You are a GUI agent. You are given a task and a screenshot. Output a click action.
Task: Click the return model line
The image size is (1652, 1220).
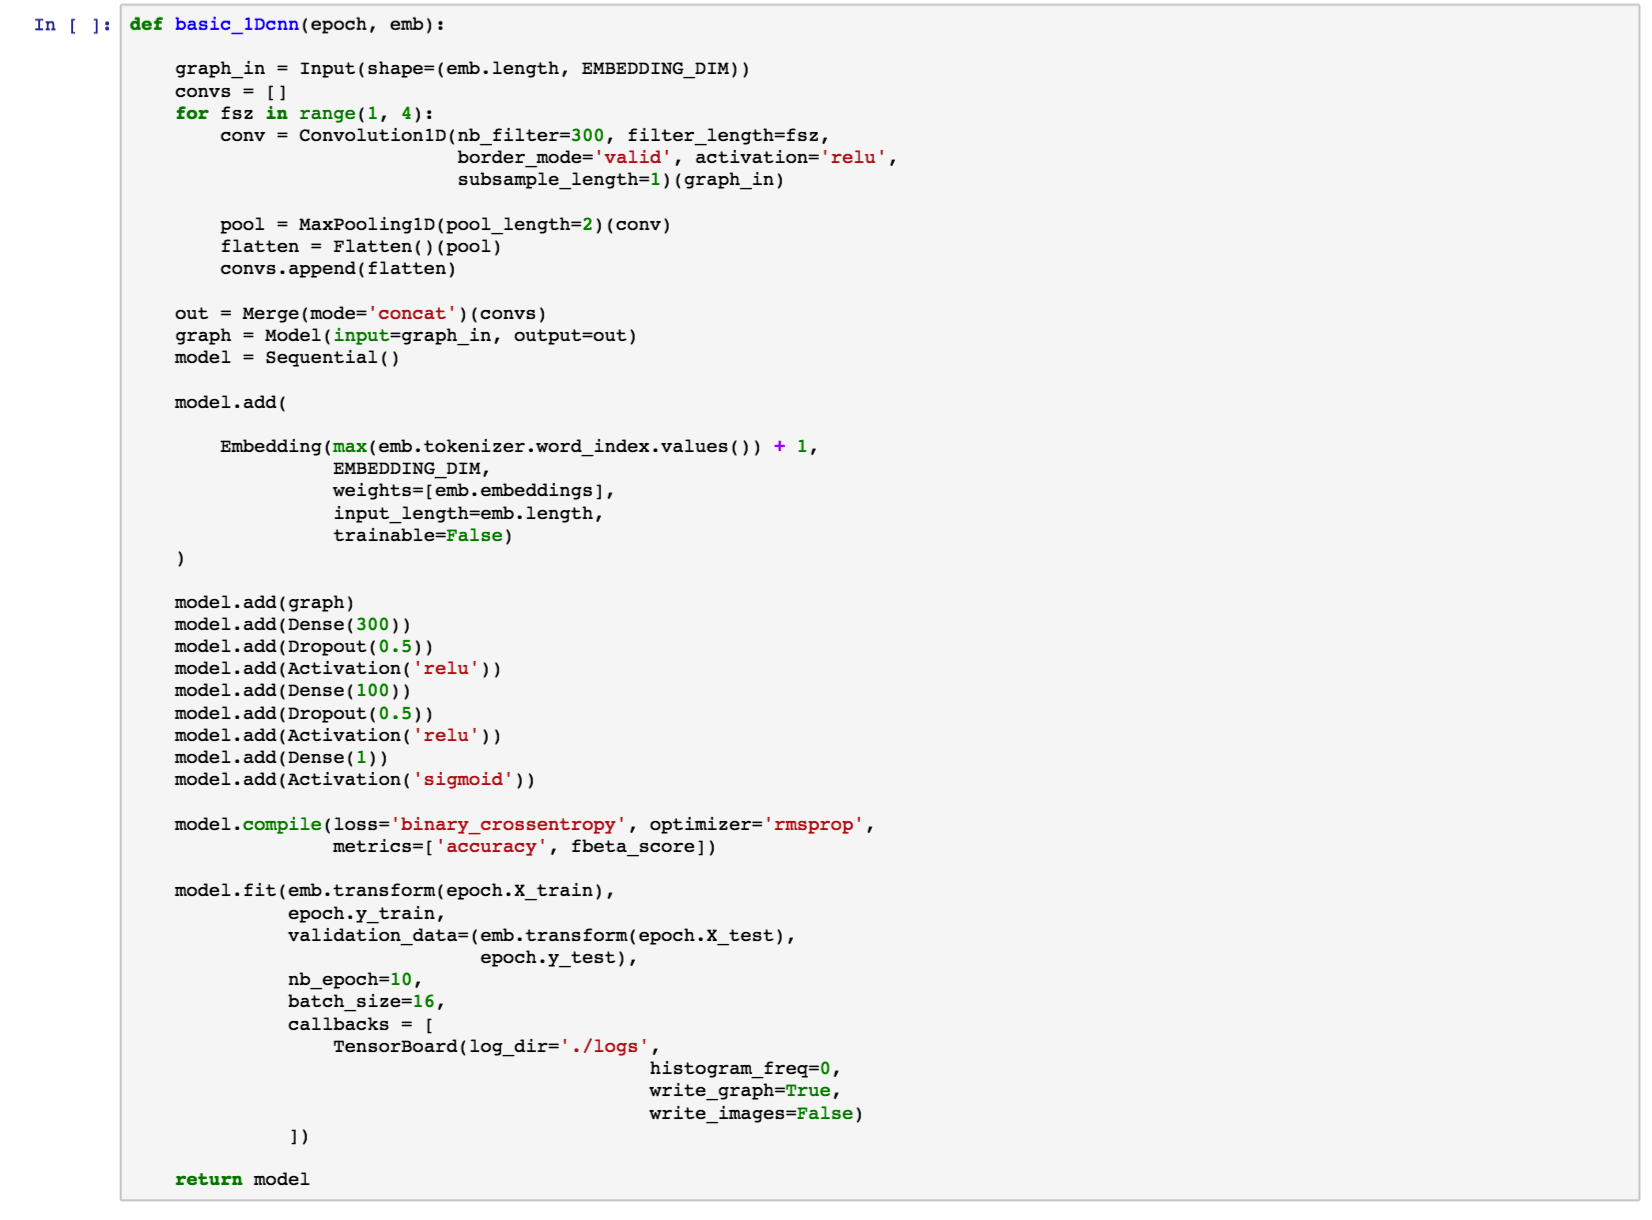(242, 1180)
